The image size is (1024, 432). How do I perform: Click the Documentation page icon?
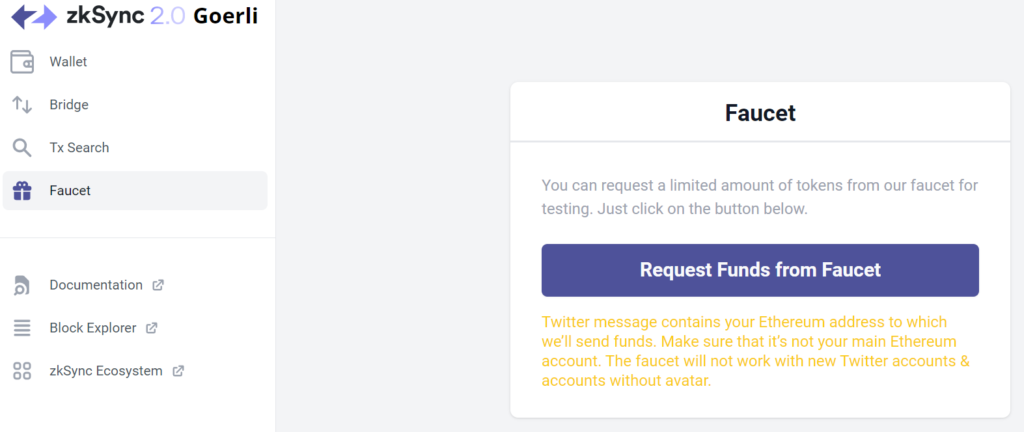22,286
